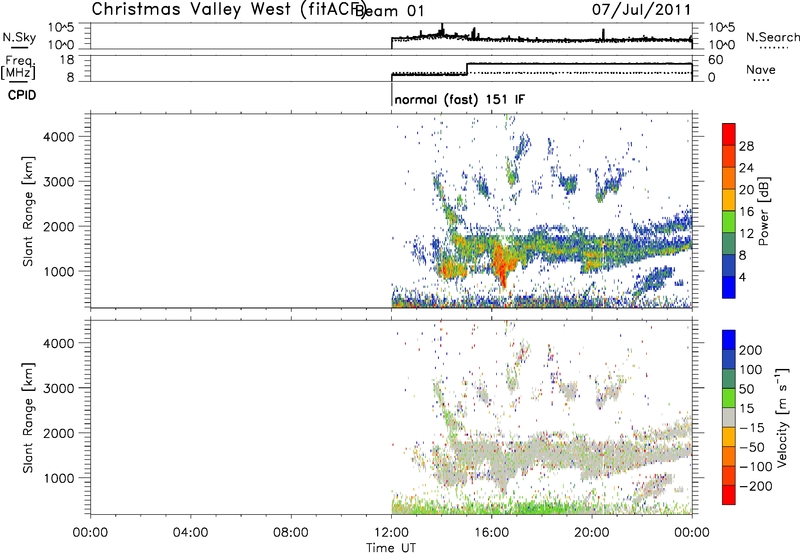Click the date "07/Jul/2011"

[641, 10]
